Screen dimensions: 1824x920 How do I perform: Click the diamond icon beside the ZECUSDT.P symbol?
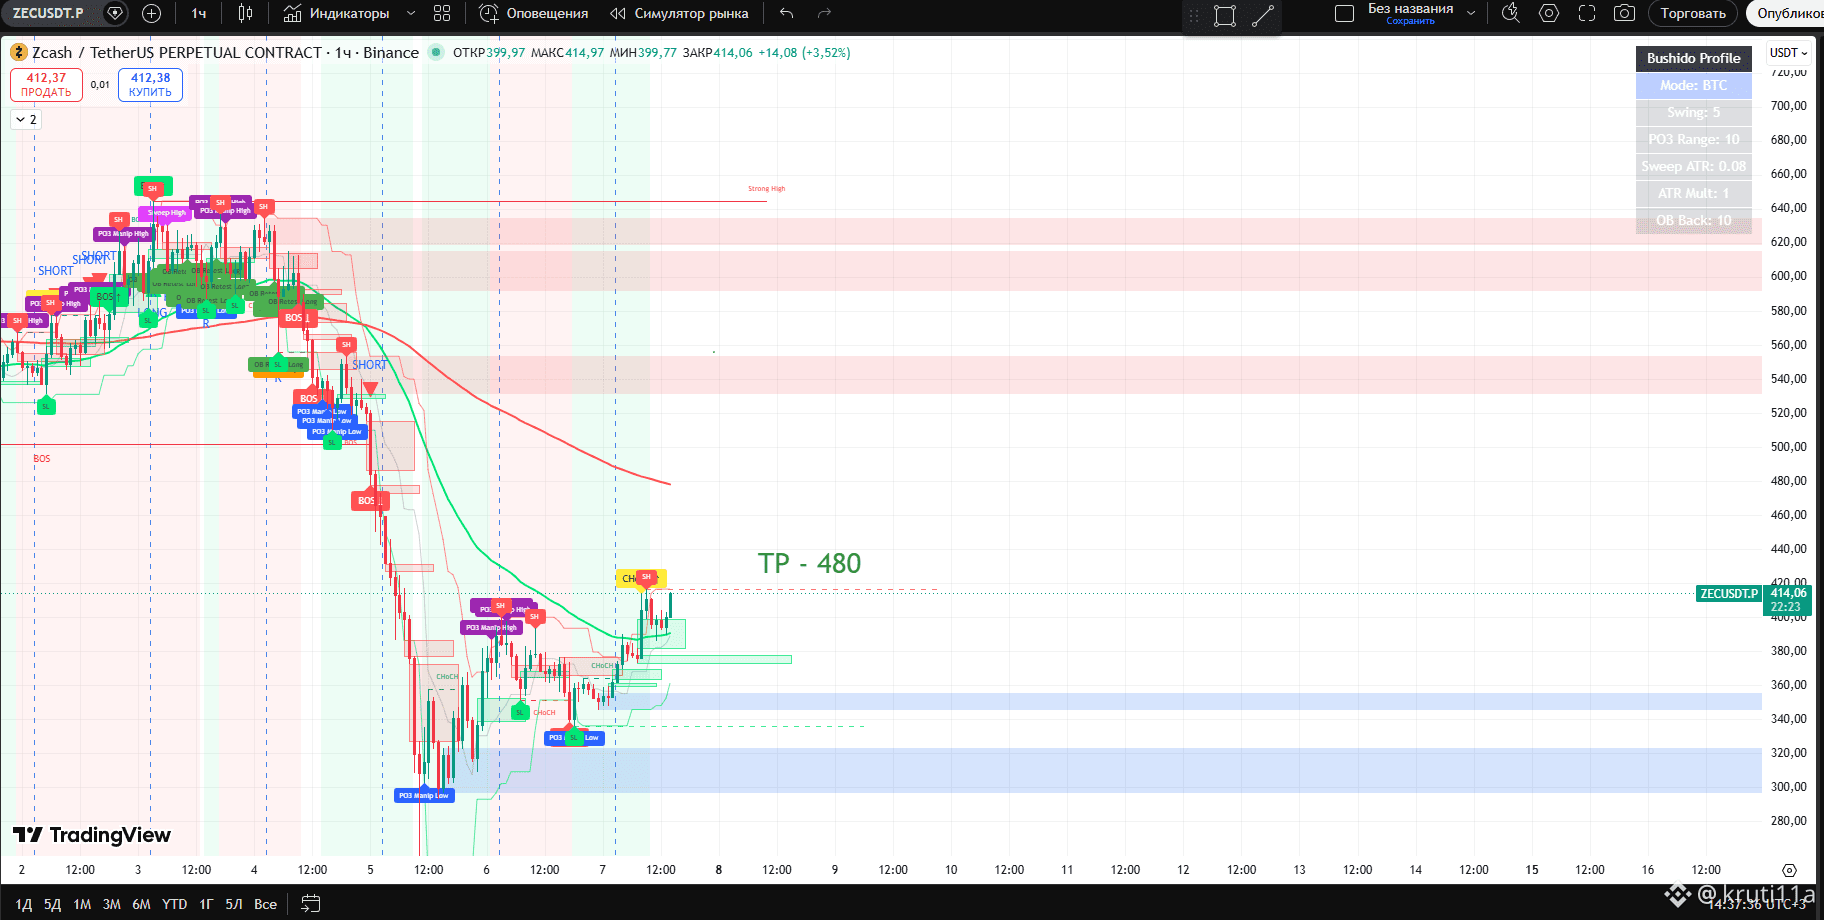[116, 13]
